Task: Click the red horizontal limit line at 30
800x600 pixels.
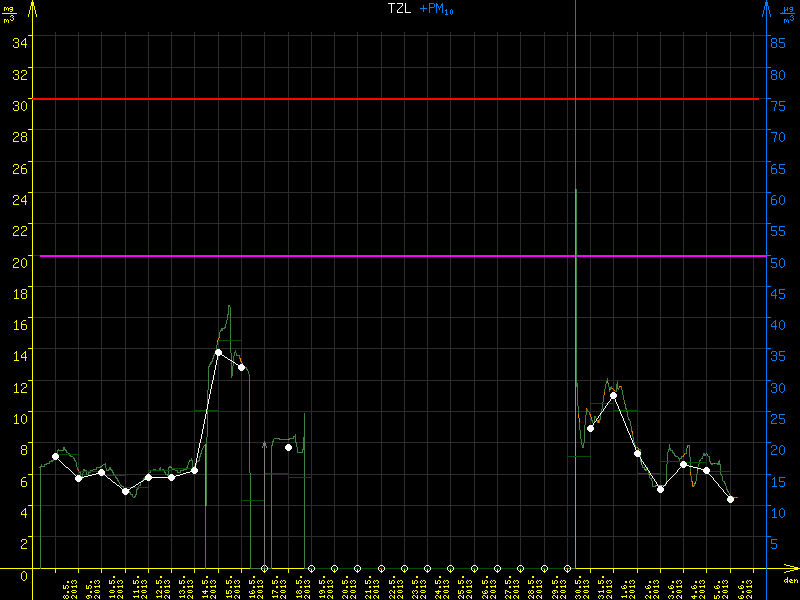Action: point(400,99)
